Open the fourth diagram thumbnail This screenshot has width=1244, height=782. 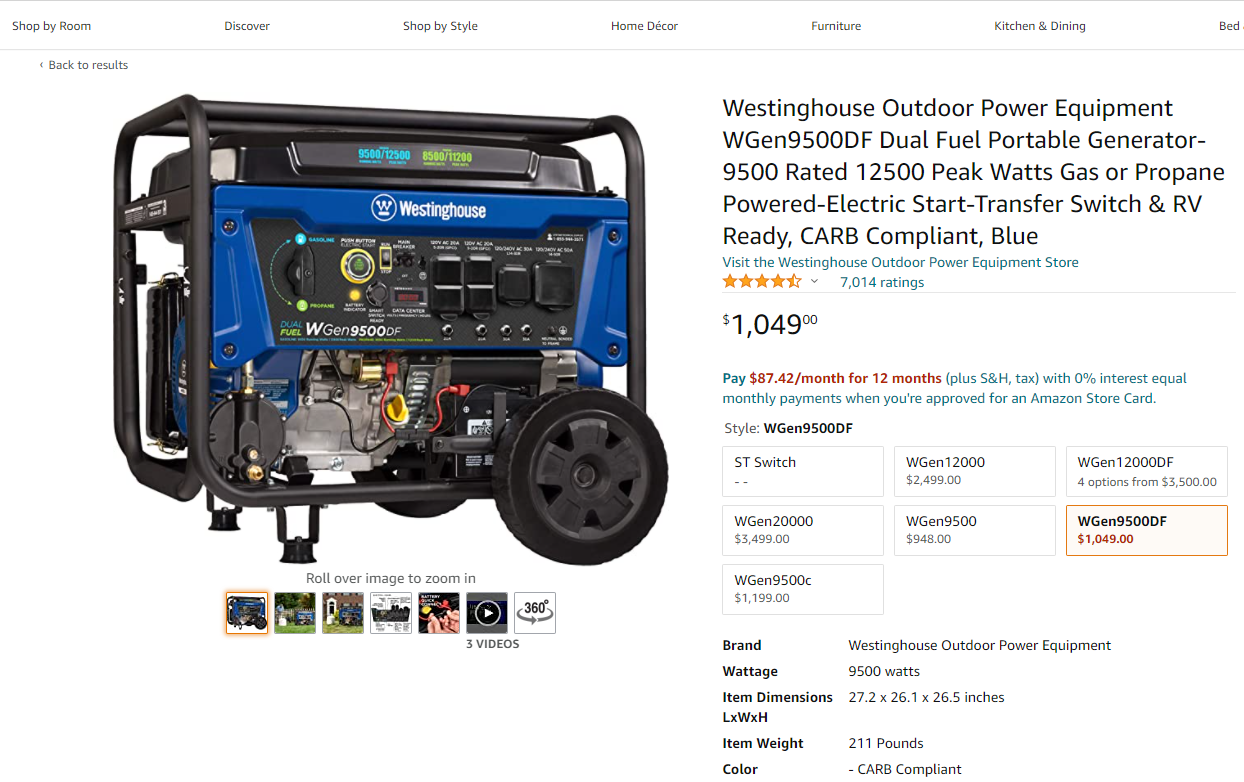[391, 613]
